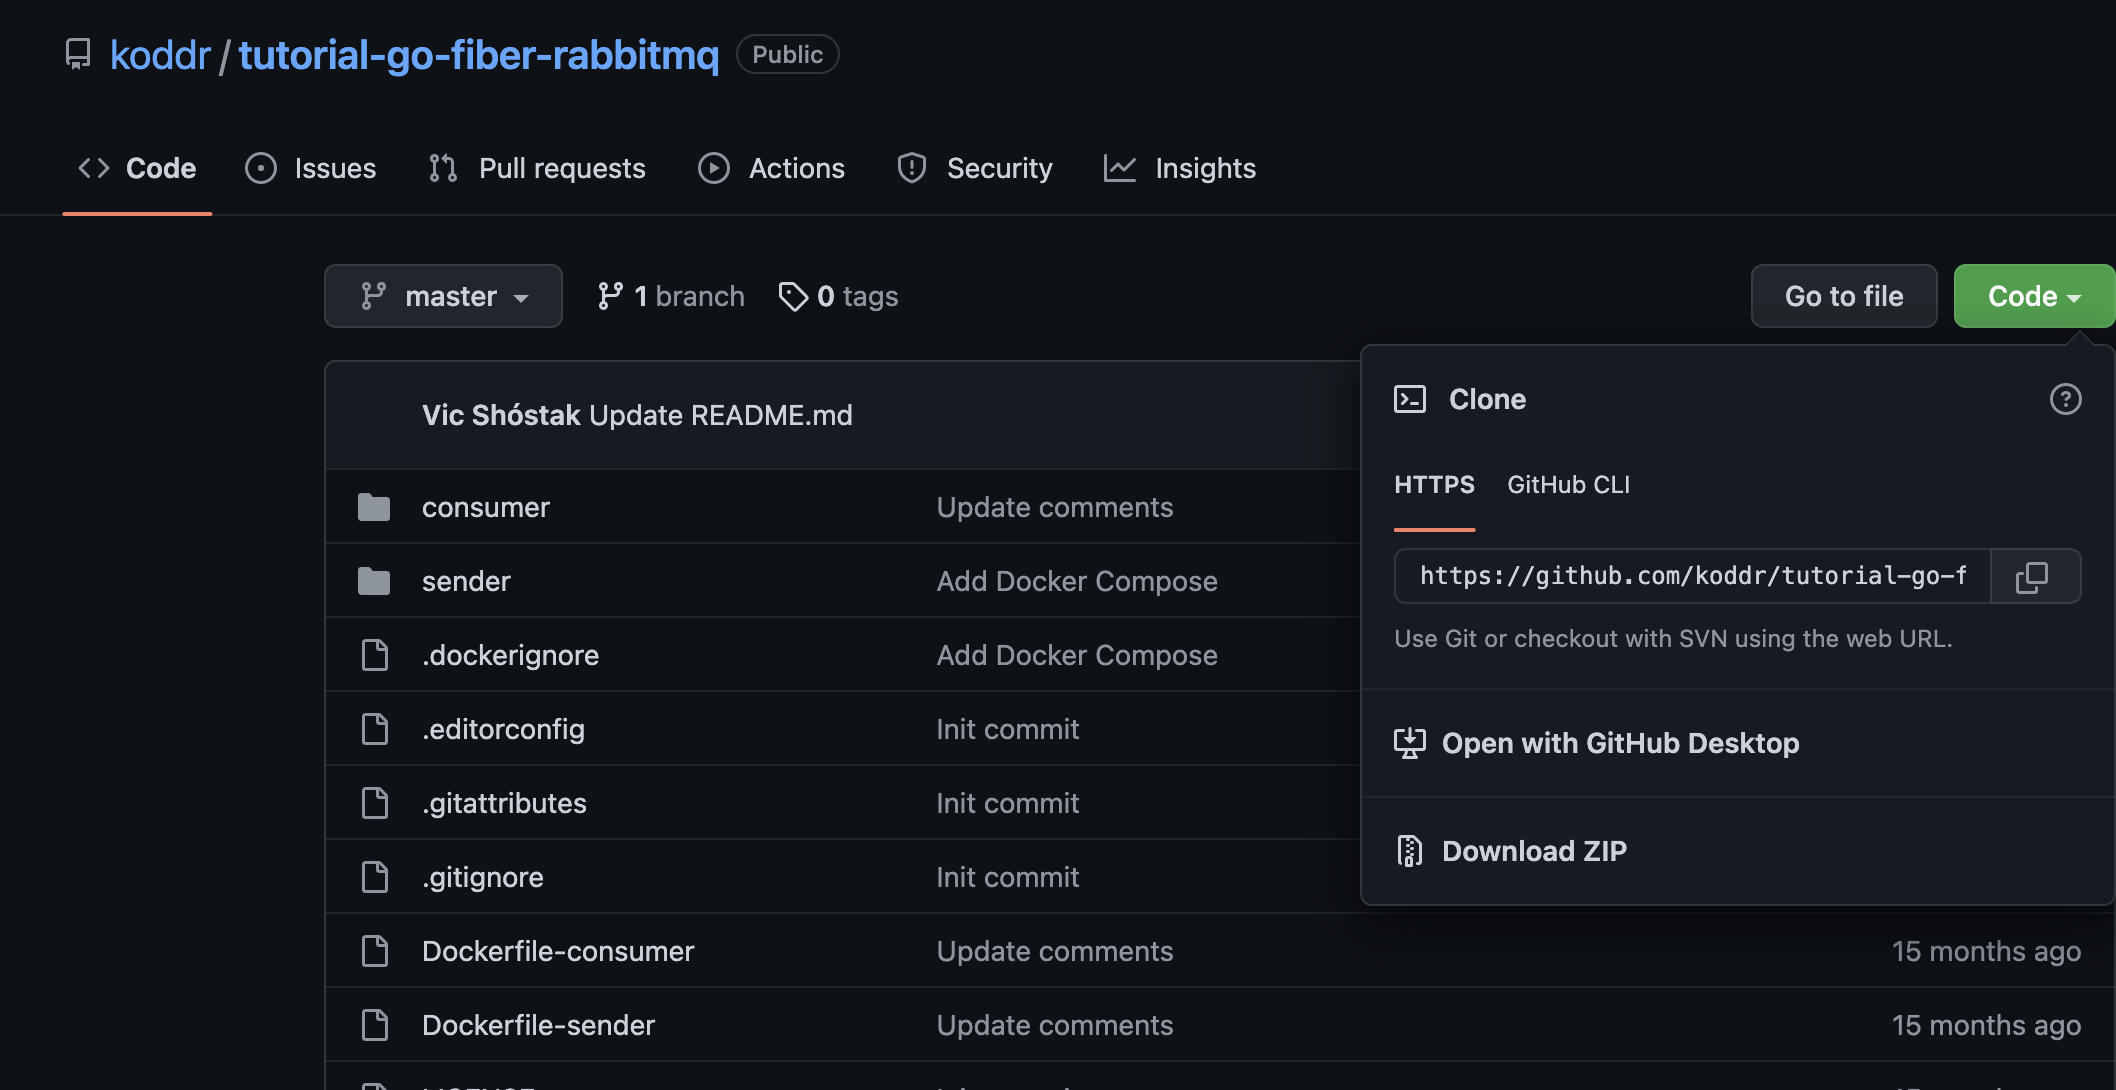Toggle the green Code dropdown button
The height and width of the screenshot is (1090, 2116).
(x=2034, y=296)
